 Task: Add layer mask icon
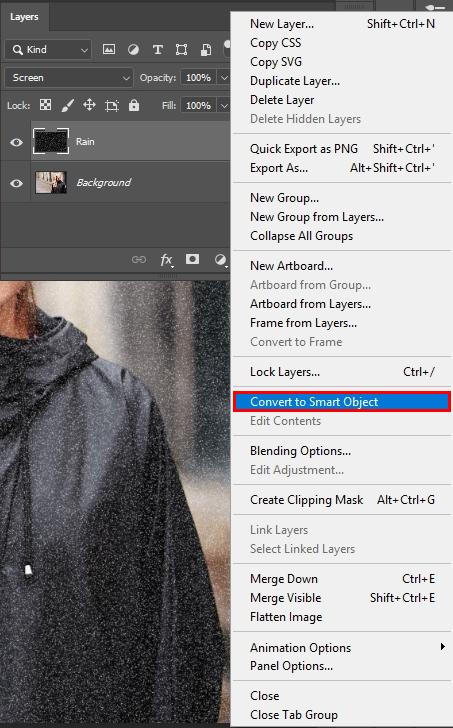click(192, 259)
